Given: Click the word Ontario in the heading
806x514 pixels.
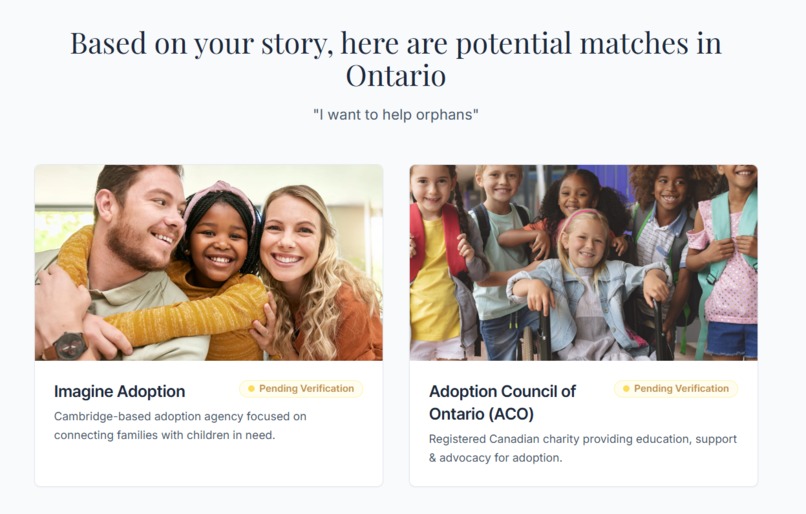Looking at the screenshot, I should coord(396,76).
